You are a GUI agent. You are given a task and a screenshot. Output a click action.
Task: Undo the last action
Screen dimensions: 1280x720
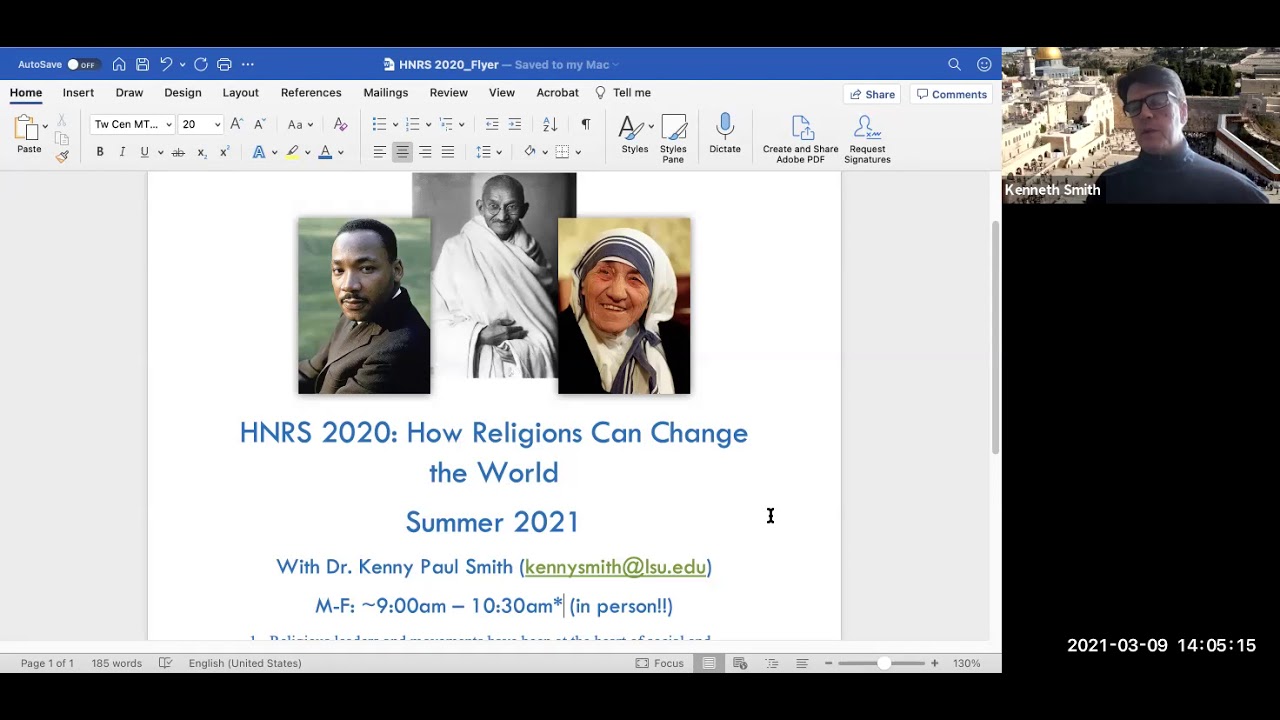[166, 64]
